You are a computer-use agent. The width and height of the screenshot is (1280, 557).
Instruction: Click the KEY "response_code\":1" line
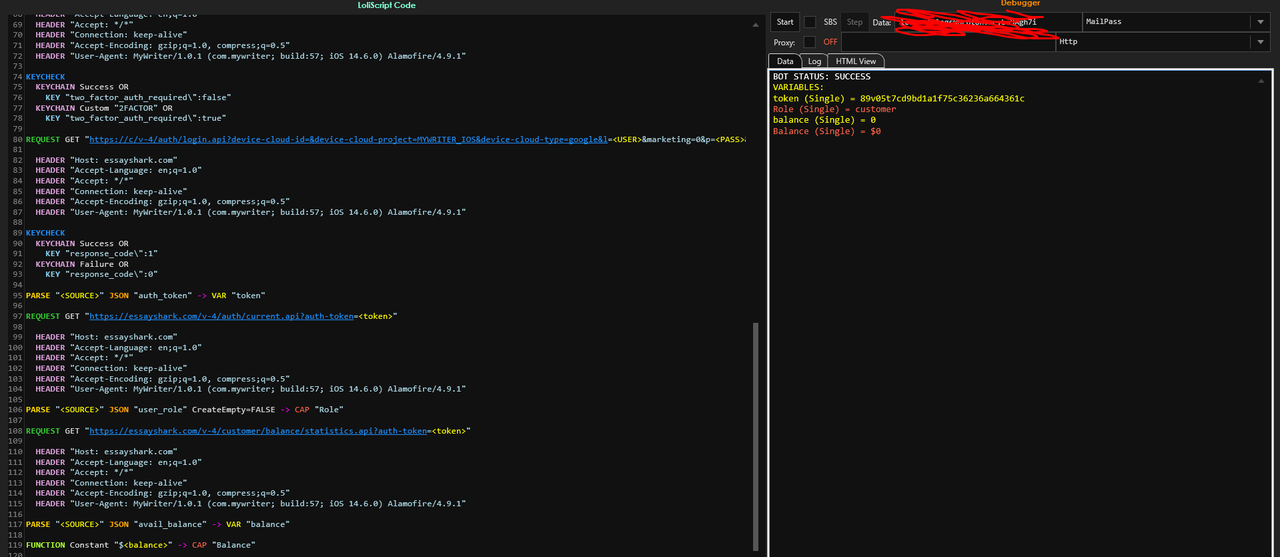(101, 254)
